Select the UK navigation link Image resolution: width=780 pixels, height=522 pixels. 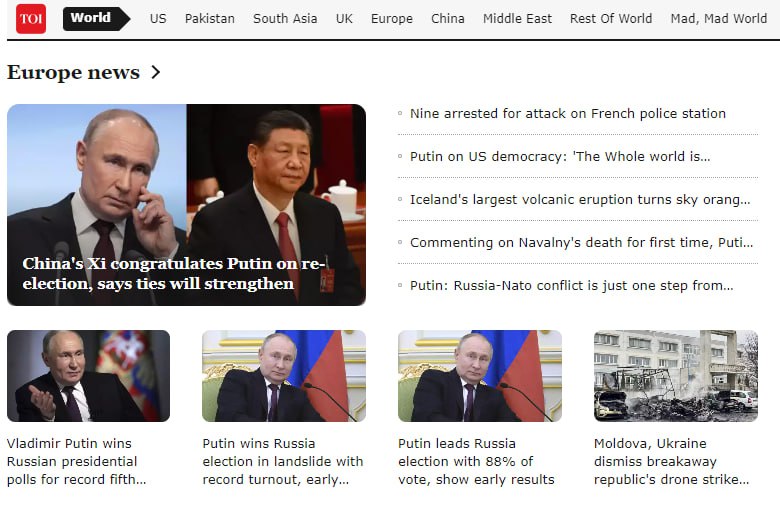(344, 19)
